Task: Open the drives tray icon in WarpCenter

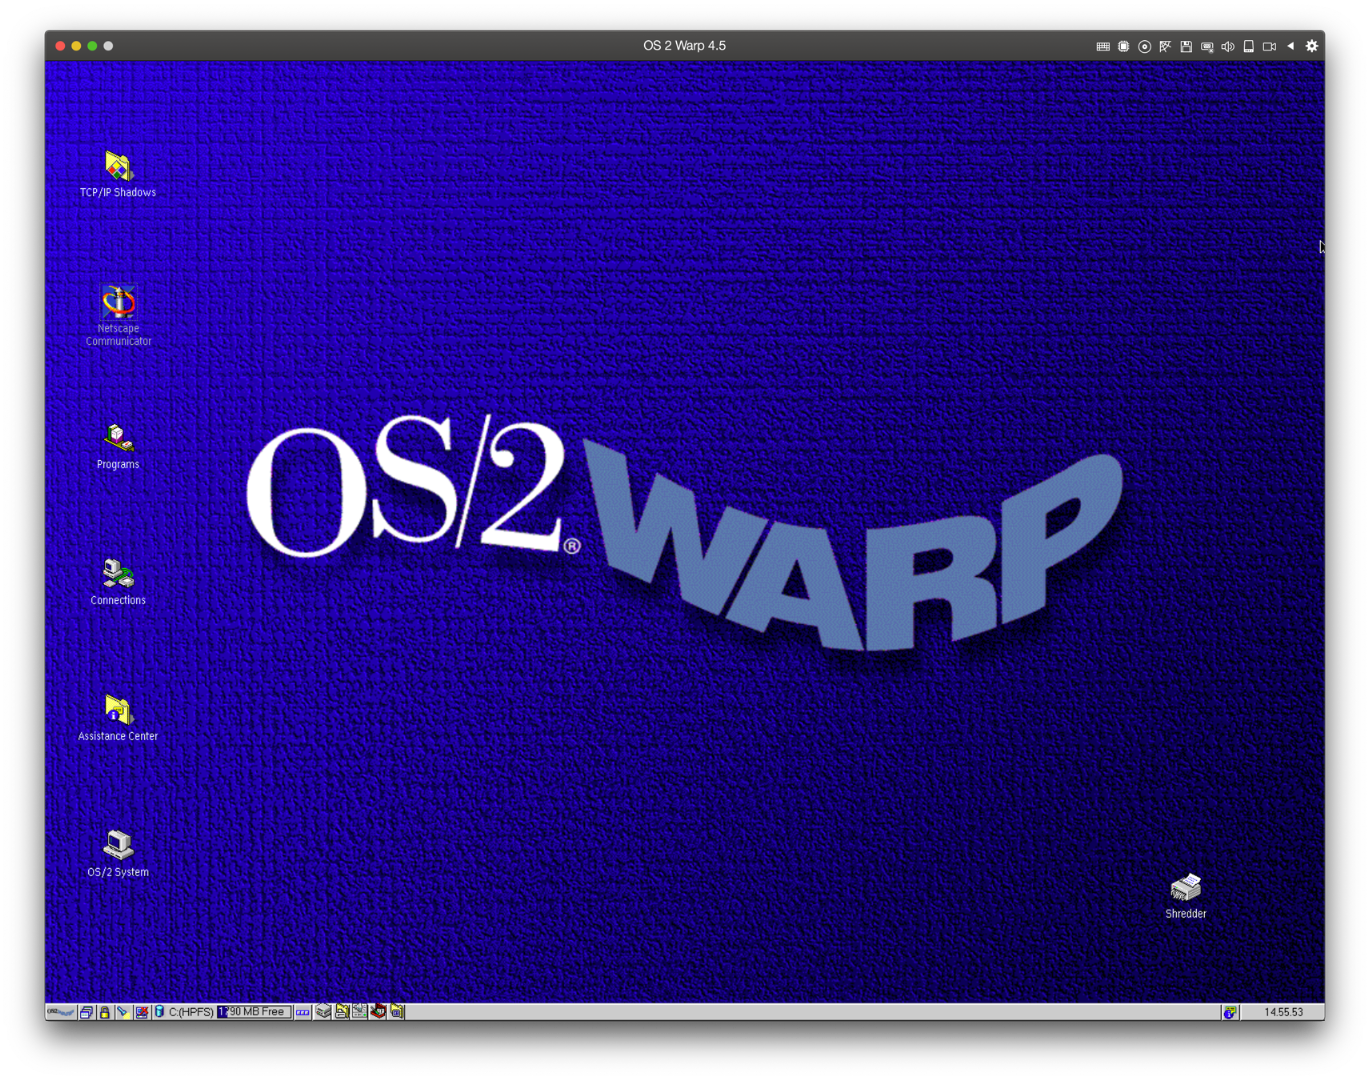Action: coord(323,1012)
